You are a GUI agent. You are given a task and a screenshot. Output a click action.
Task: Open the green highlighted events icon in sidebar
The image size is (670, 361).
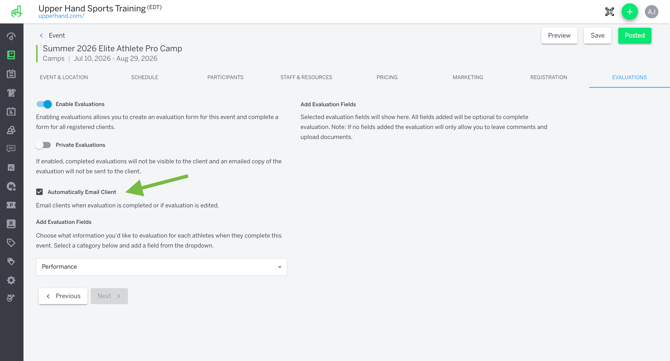click(11, 55)
